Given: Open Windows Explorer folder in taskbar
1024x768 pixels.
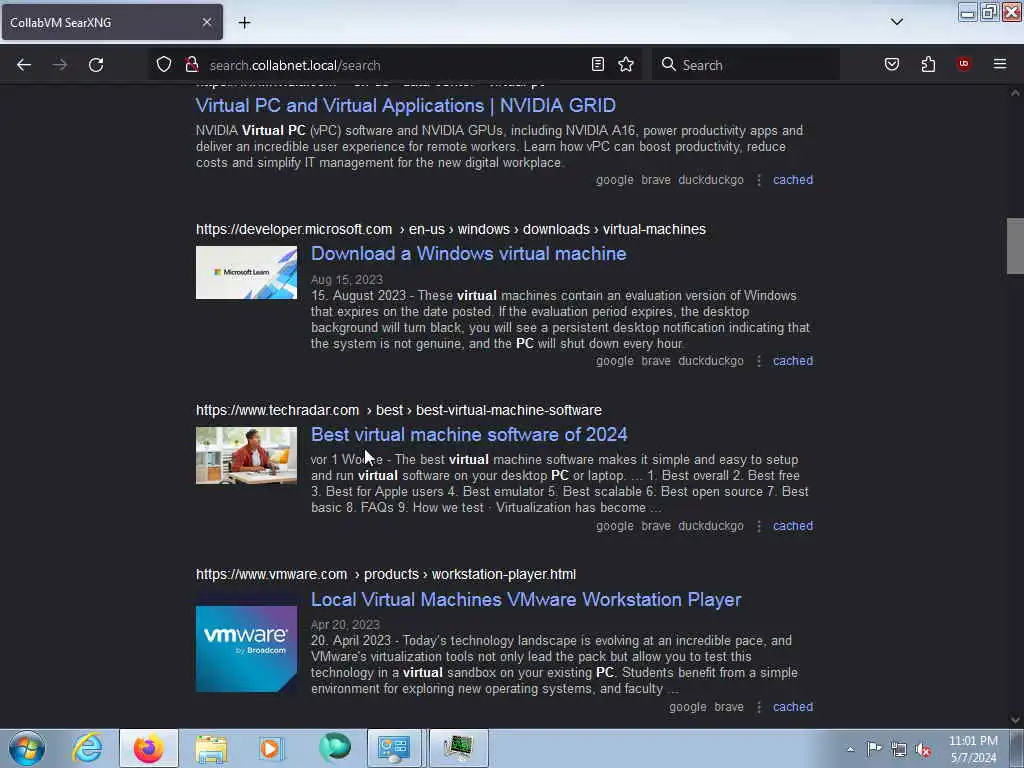Looking at the screenshot, I should pyautogui.click(x=210, y=748).
